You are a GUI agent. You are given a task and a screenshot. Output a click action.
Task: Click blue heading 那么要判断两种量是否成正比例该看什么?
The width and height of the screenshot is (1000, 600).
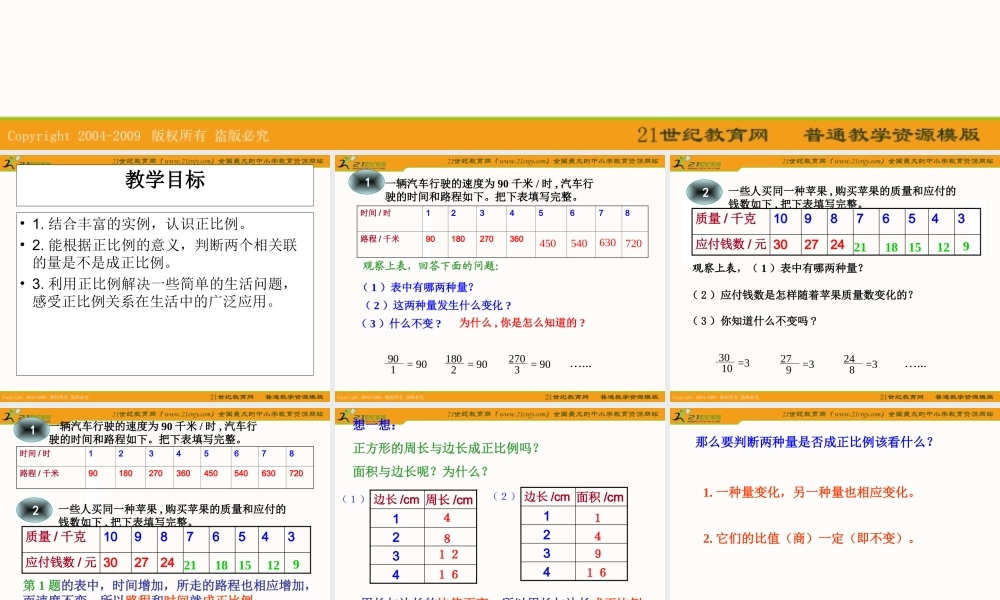tap(814, 442)
